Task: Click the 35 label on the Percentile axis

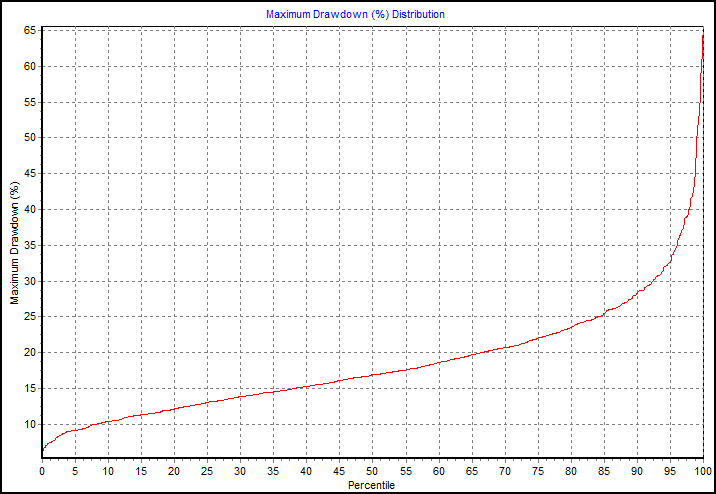Action: click(x=273, y=471)
